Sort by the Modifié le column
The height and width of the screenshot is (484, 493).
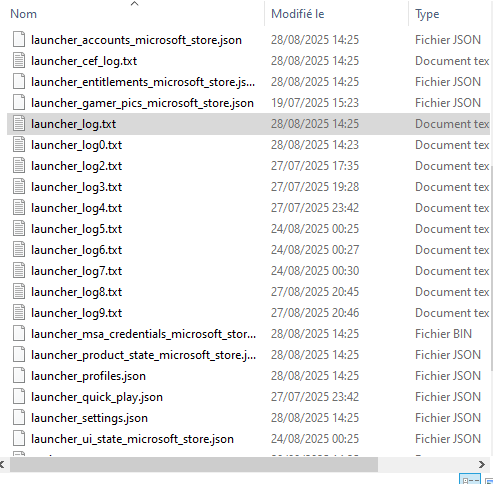pyautogui.click(x=298, y=14)
